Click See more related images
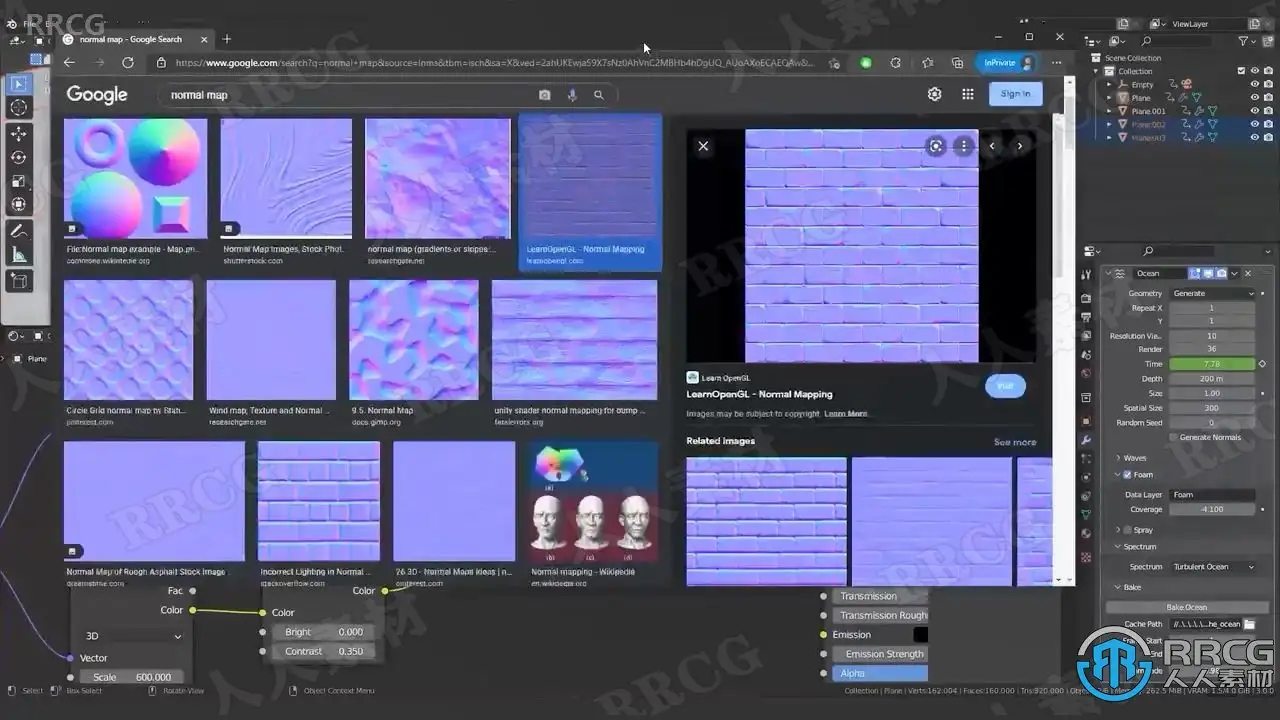The height and width of the screenshot is (720, 1280). point(1015,442)
